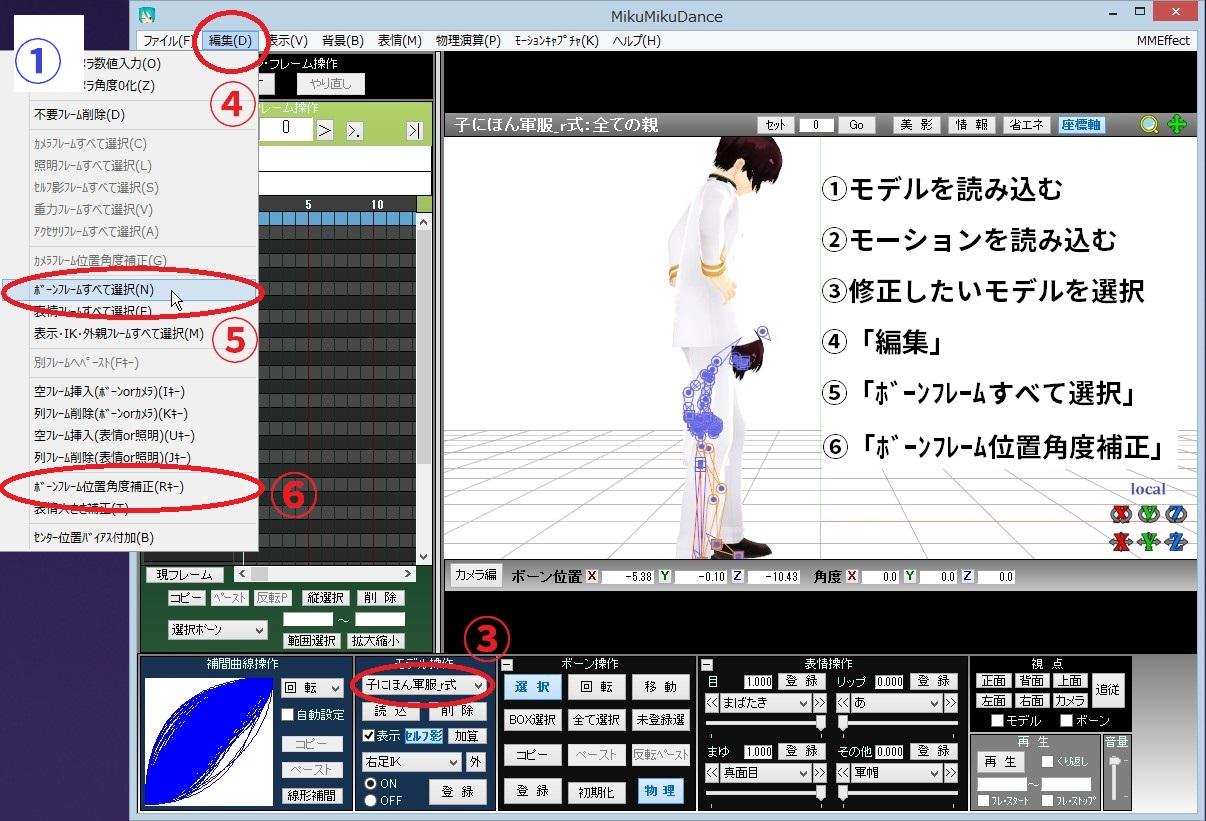1206x821 pixels.
Task: Click the local Y move axis icon
Action: [x=1148, y=542]
